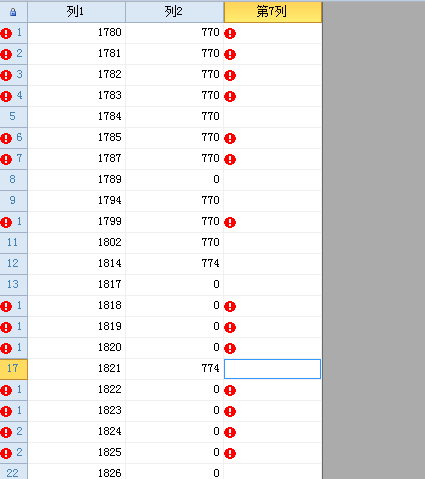The width and height of the screenshot is (425, 479).
Task: Click the row header error icon for 1783
Action: (x=6, y=96)
